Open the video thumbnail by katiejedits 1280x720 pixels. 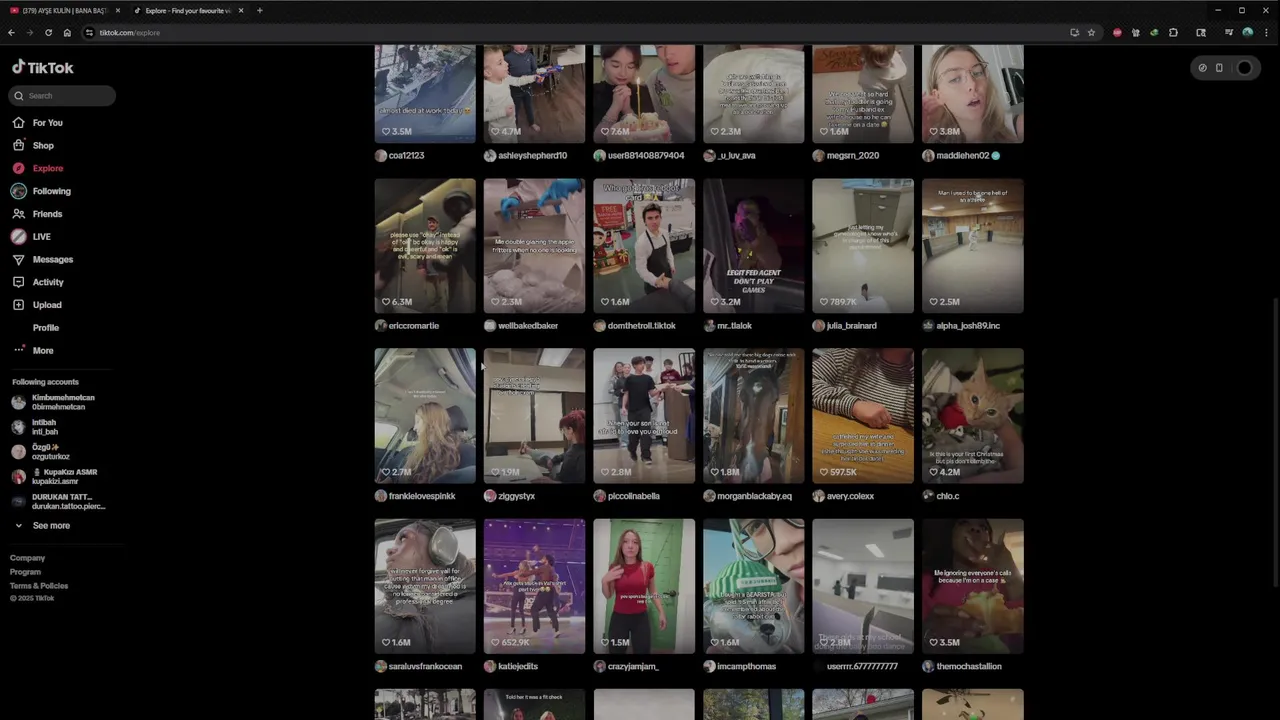pos(534,586)
